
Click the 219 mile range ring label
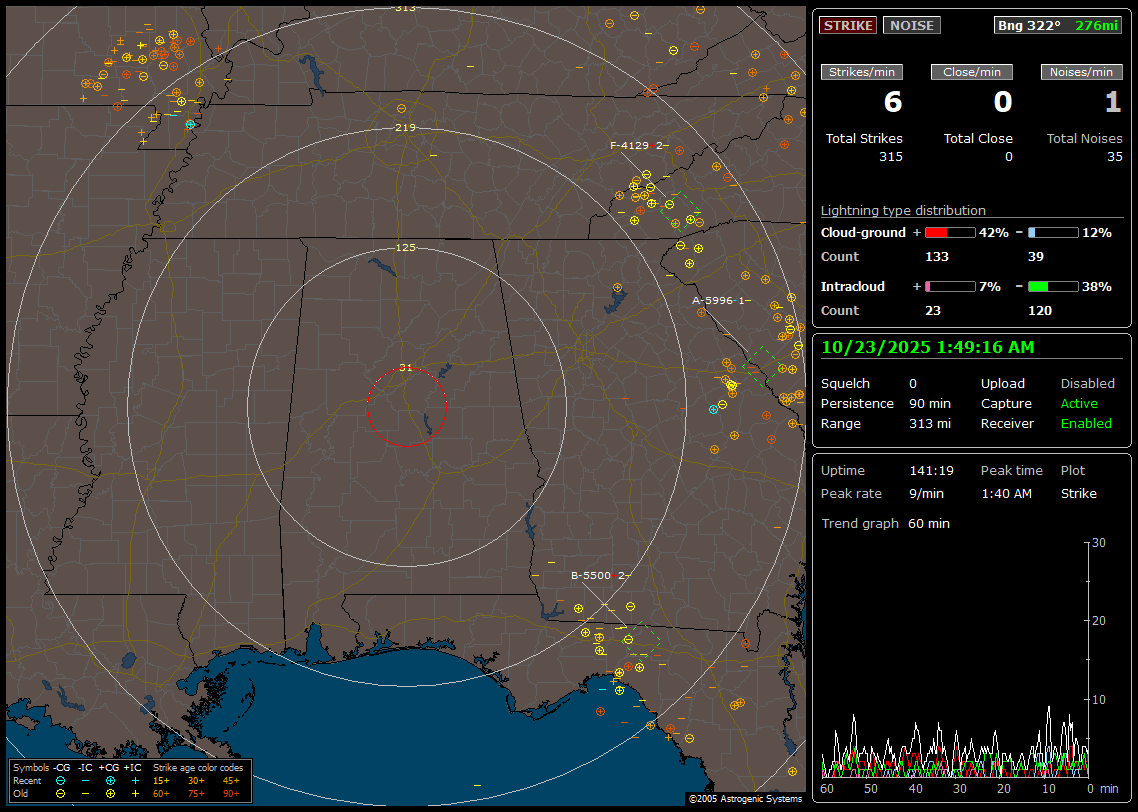click(x=405, y=128)
